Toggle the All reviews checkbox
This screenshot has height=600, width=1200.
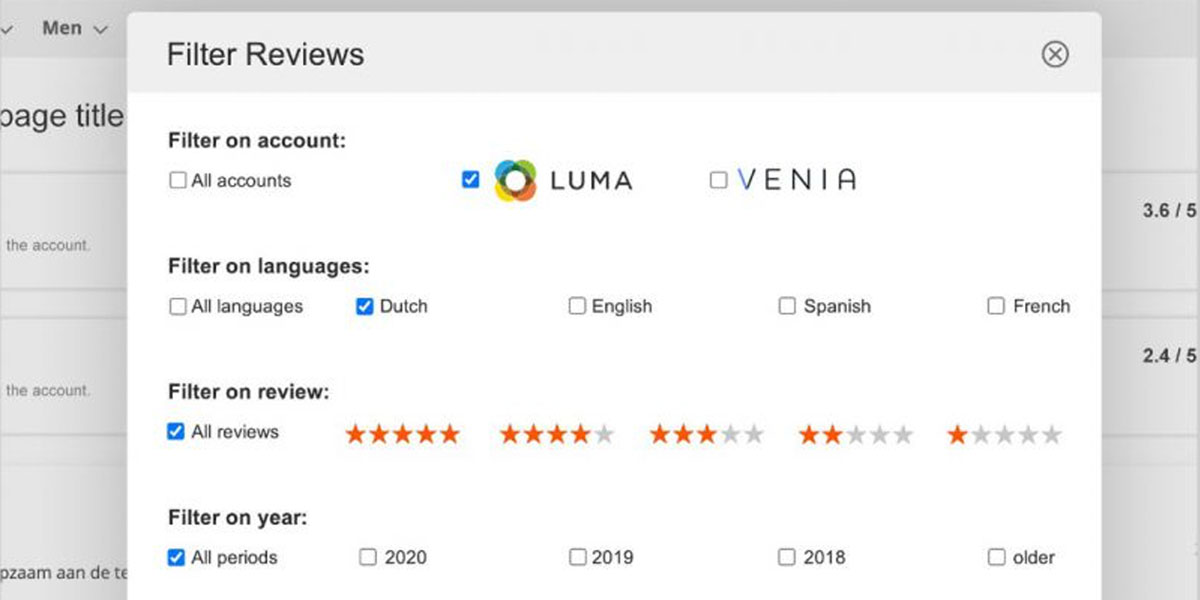[x=176, y=432]
